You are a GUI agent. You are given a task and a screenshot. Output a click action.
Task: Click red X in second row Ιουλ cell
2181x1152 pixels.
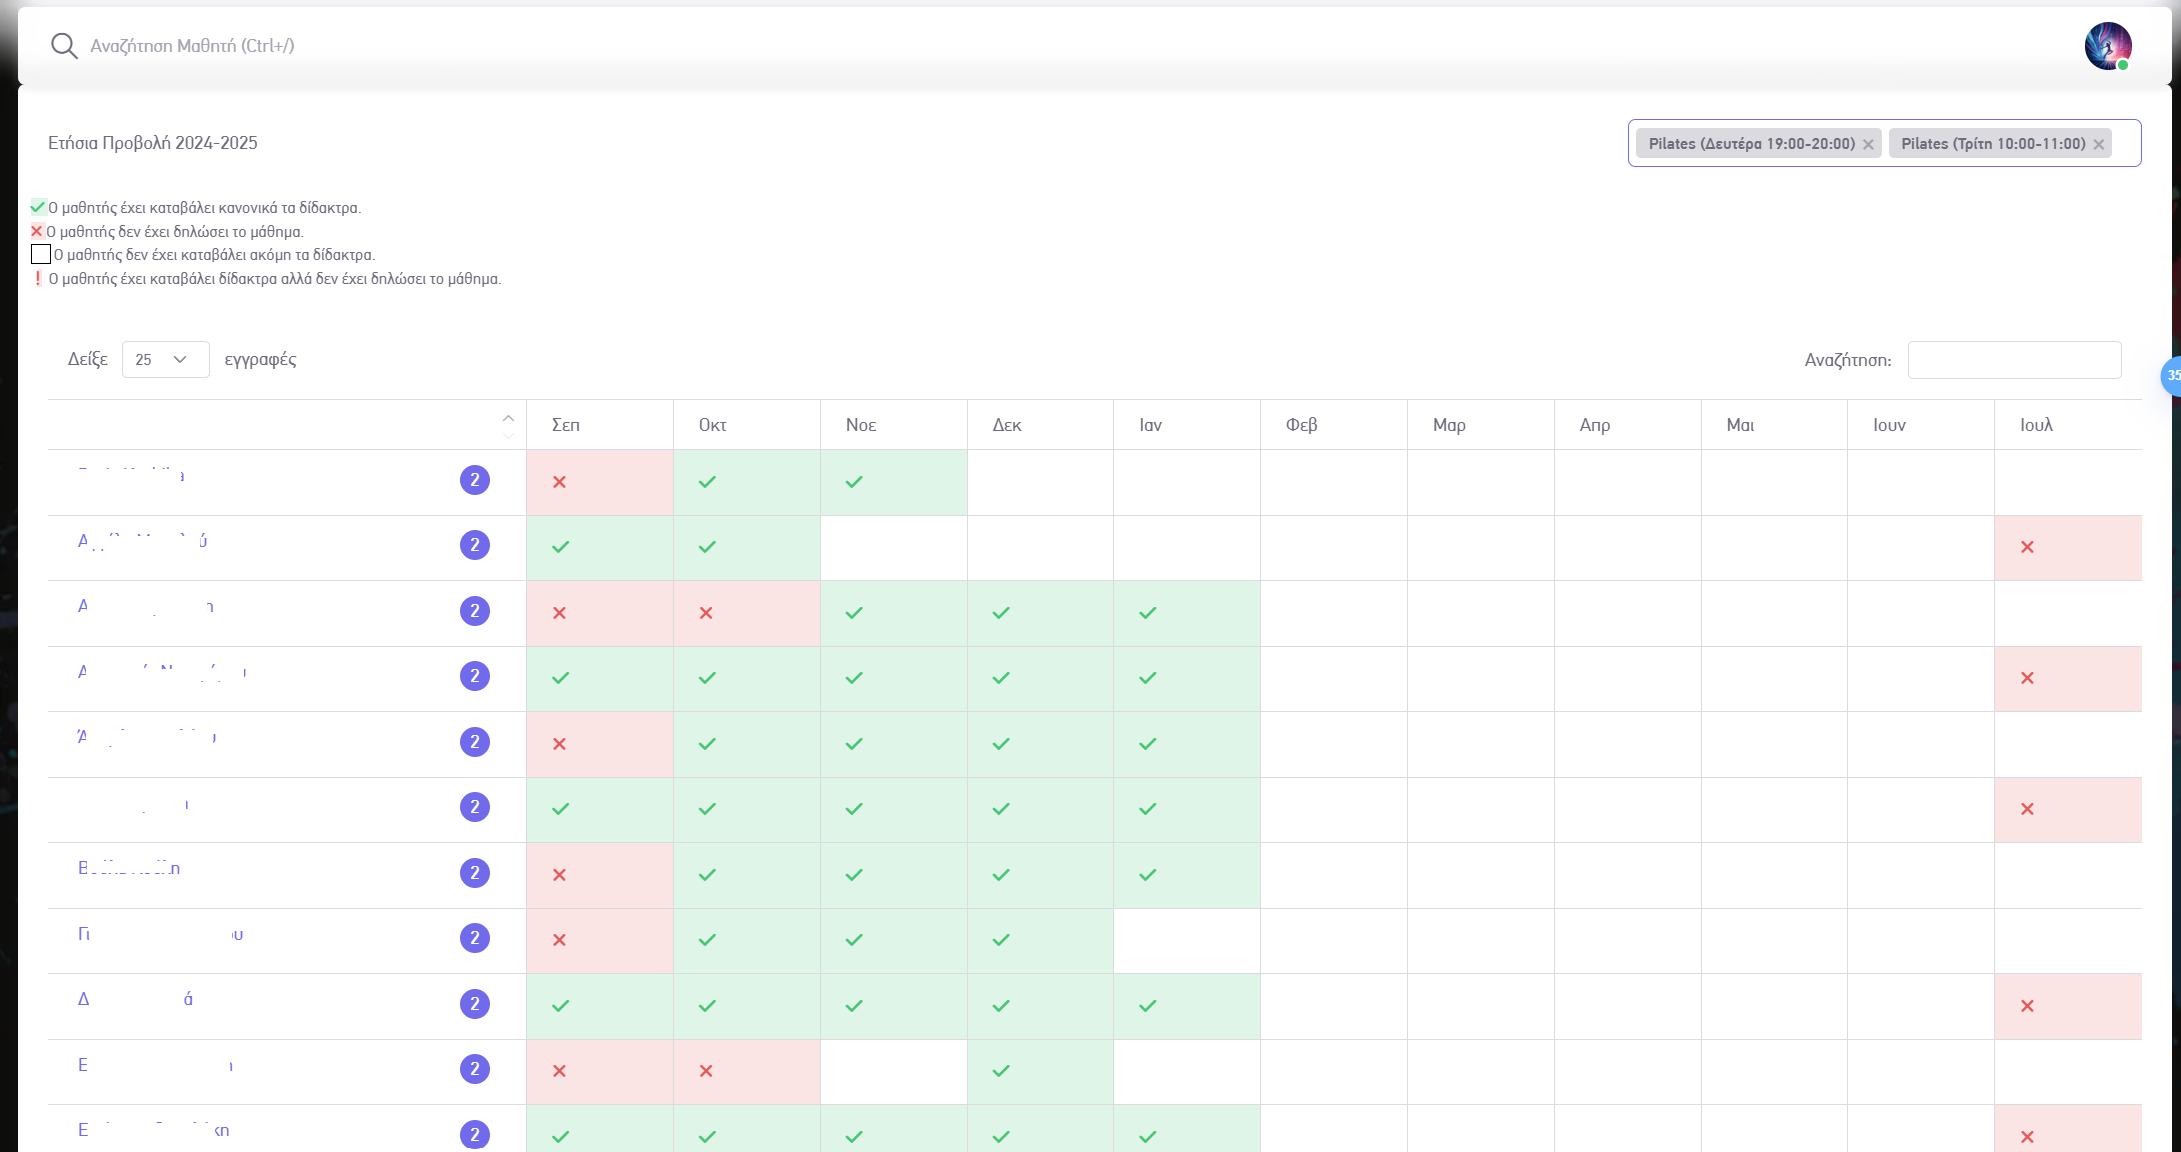click(2027, 547)
